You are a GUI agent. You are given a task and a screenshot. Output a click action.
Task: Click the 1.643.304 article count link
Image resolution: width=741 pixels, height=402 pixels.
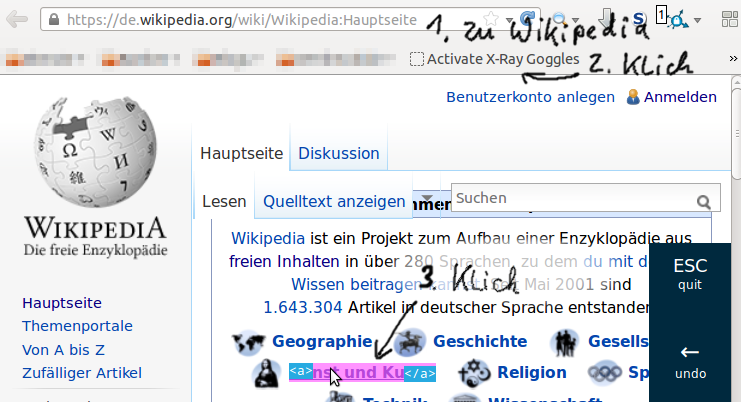[x=302, y=308]
